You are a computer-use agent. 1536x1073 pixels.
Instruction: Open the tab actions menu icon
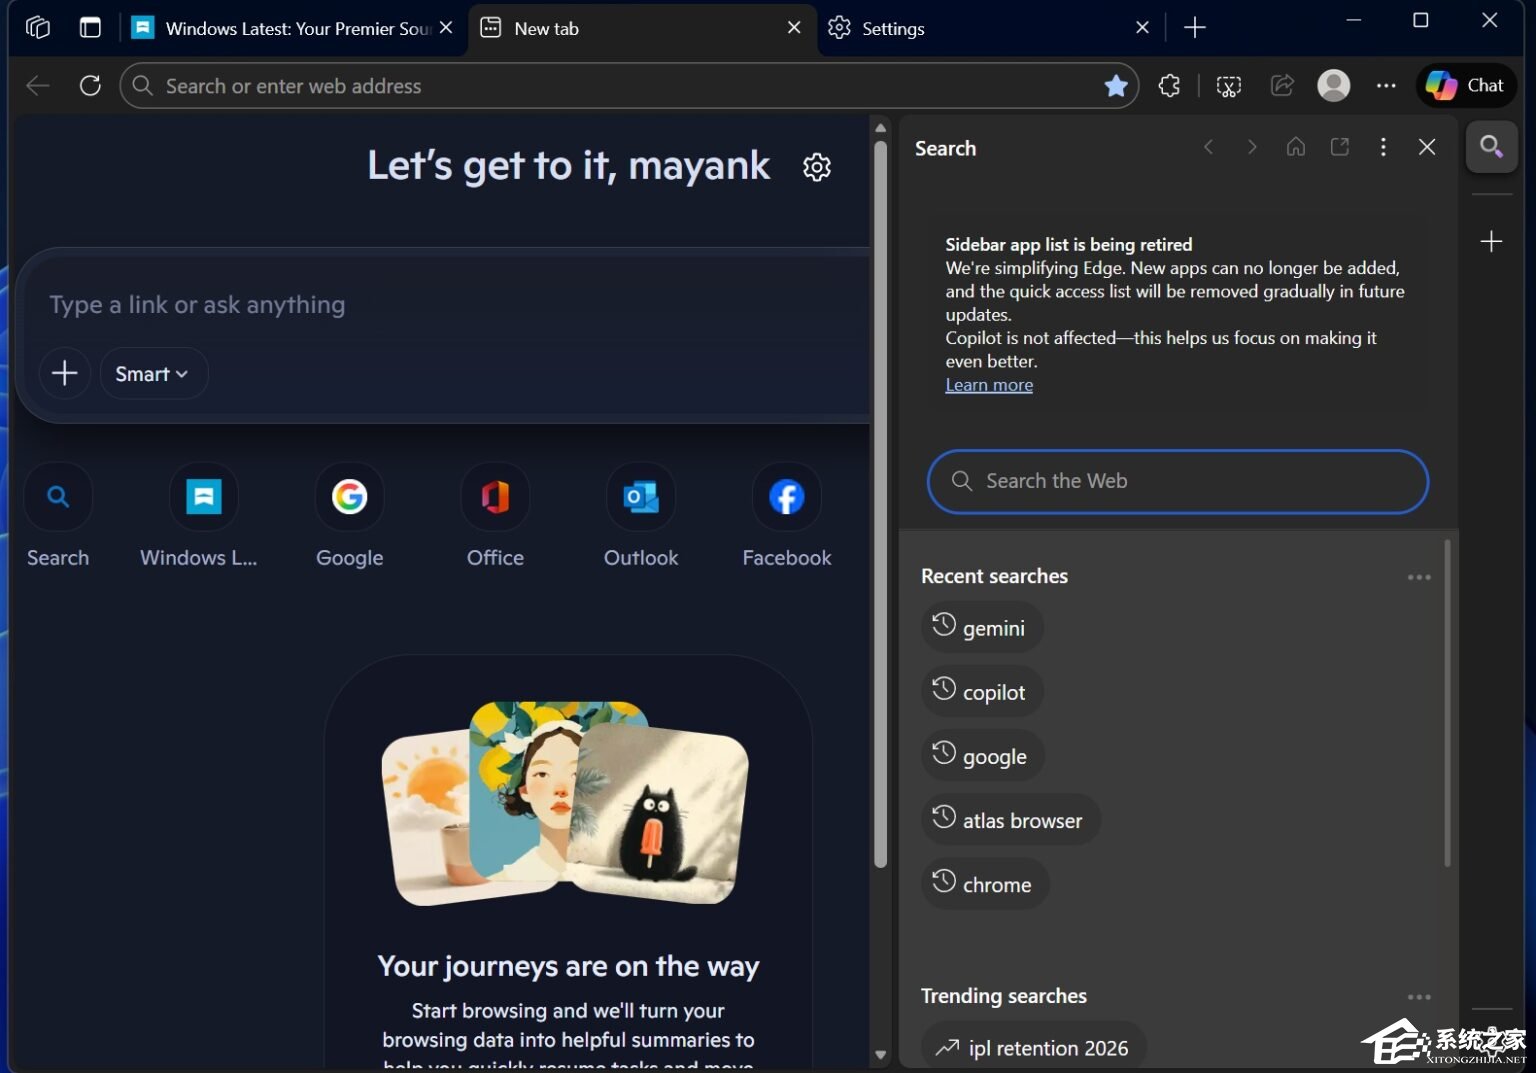point(90,27)
